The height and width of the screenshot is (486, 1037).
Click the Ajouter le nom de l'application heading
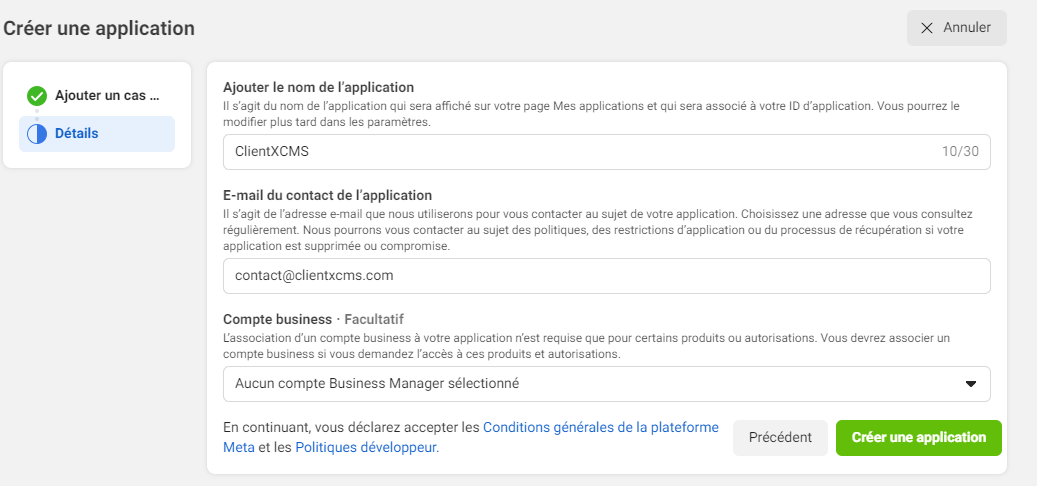[x=319, y=87]
